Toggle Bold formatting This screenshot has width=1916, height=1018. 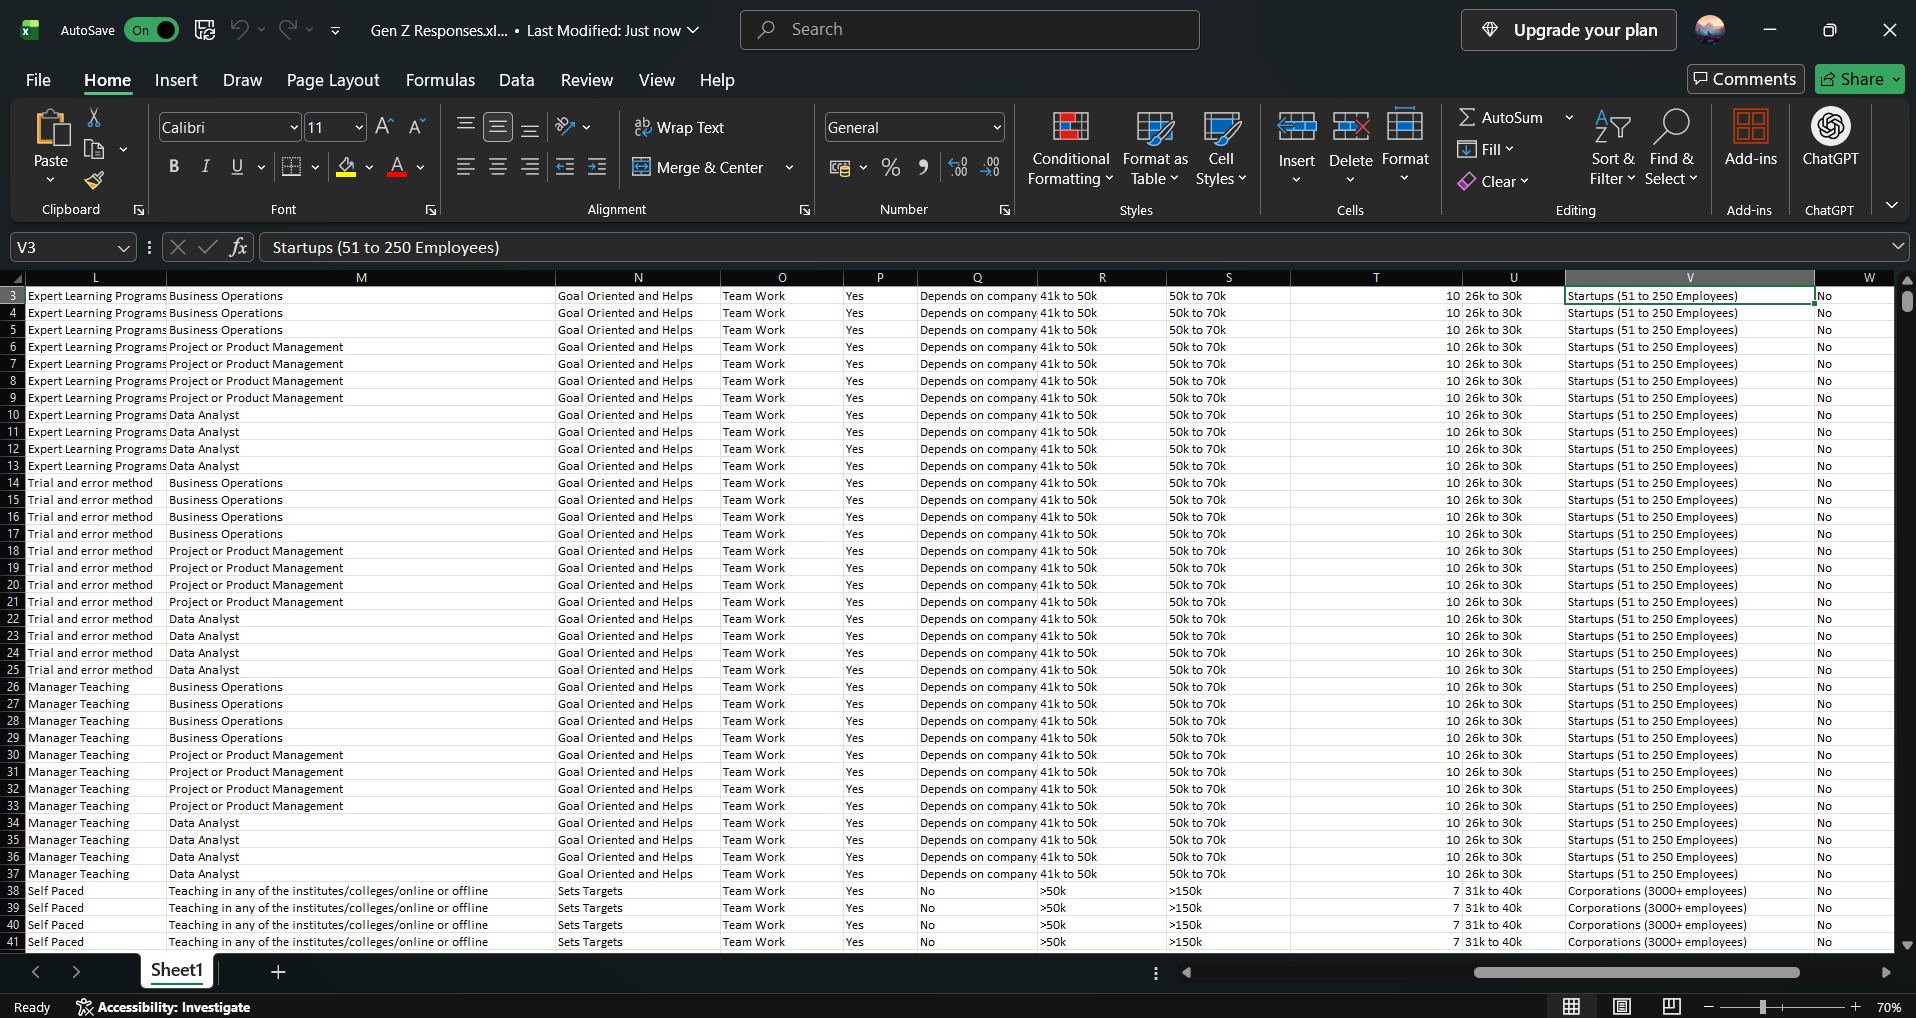(174, 167)
